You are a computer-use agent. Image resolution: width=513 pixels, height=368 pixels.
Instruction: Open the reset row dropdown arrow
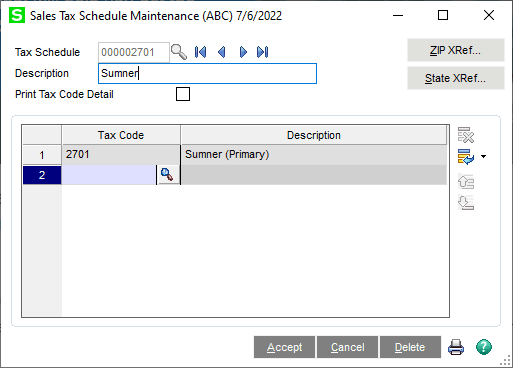(483, 156)
